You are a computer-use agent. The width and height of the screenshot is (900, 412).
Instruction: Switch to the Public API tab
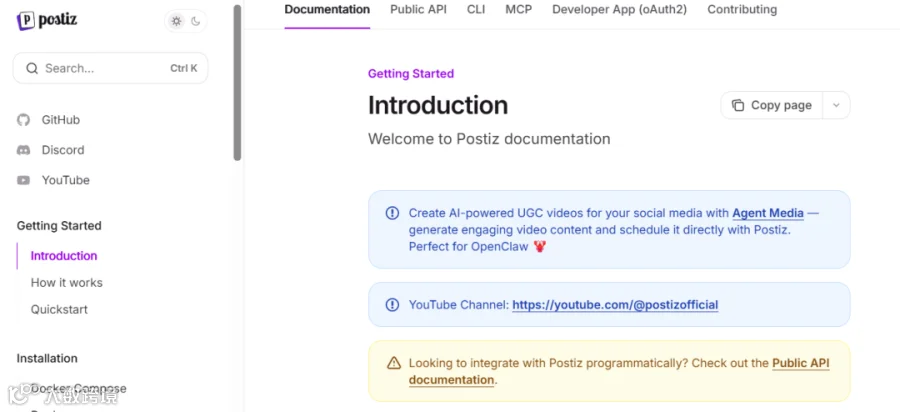418,10
